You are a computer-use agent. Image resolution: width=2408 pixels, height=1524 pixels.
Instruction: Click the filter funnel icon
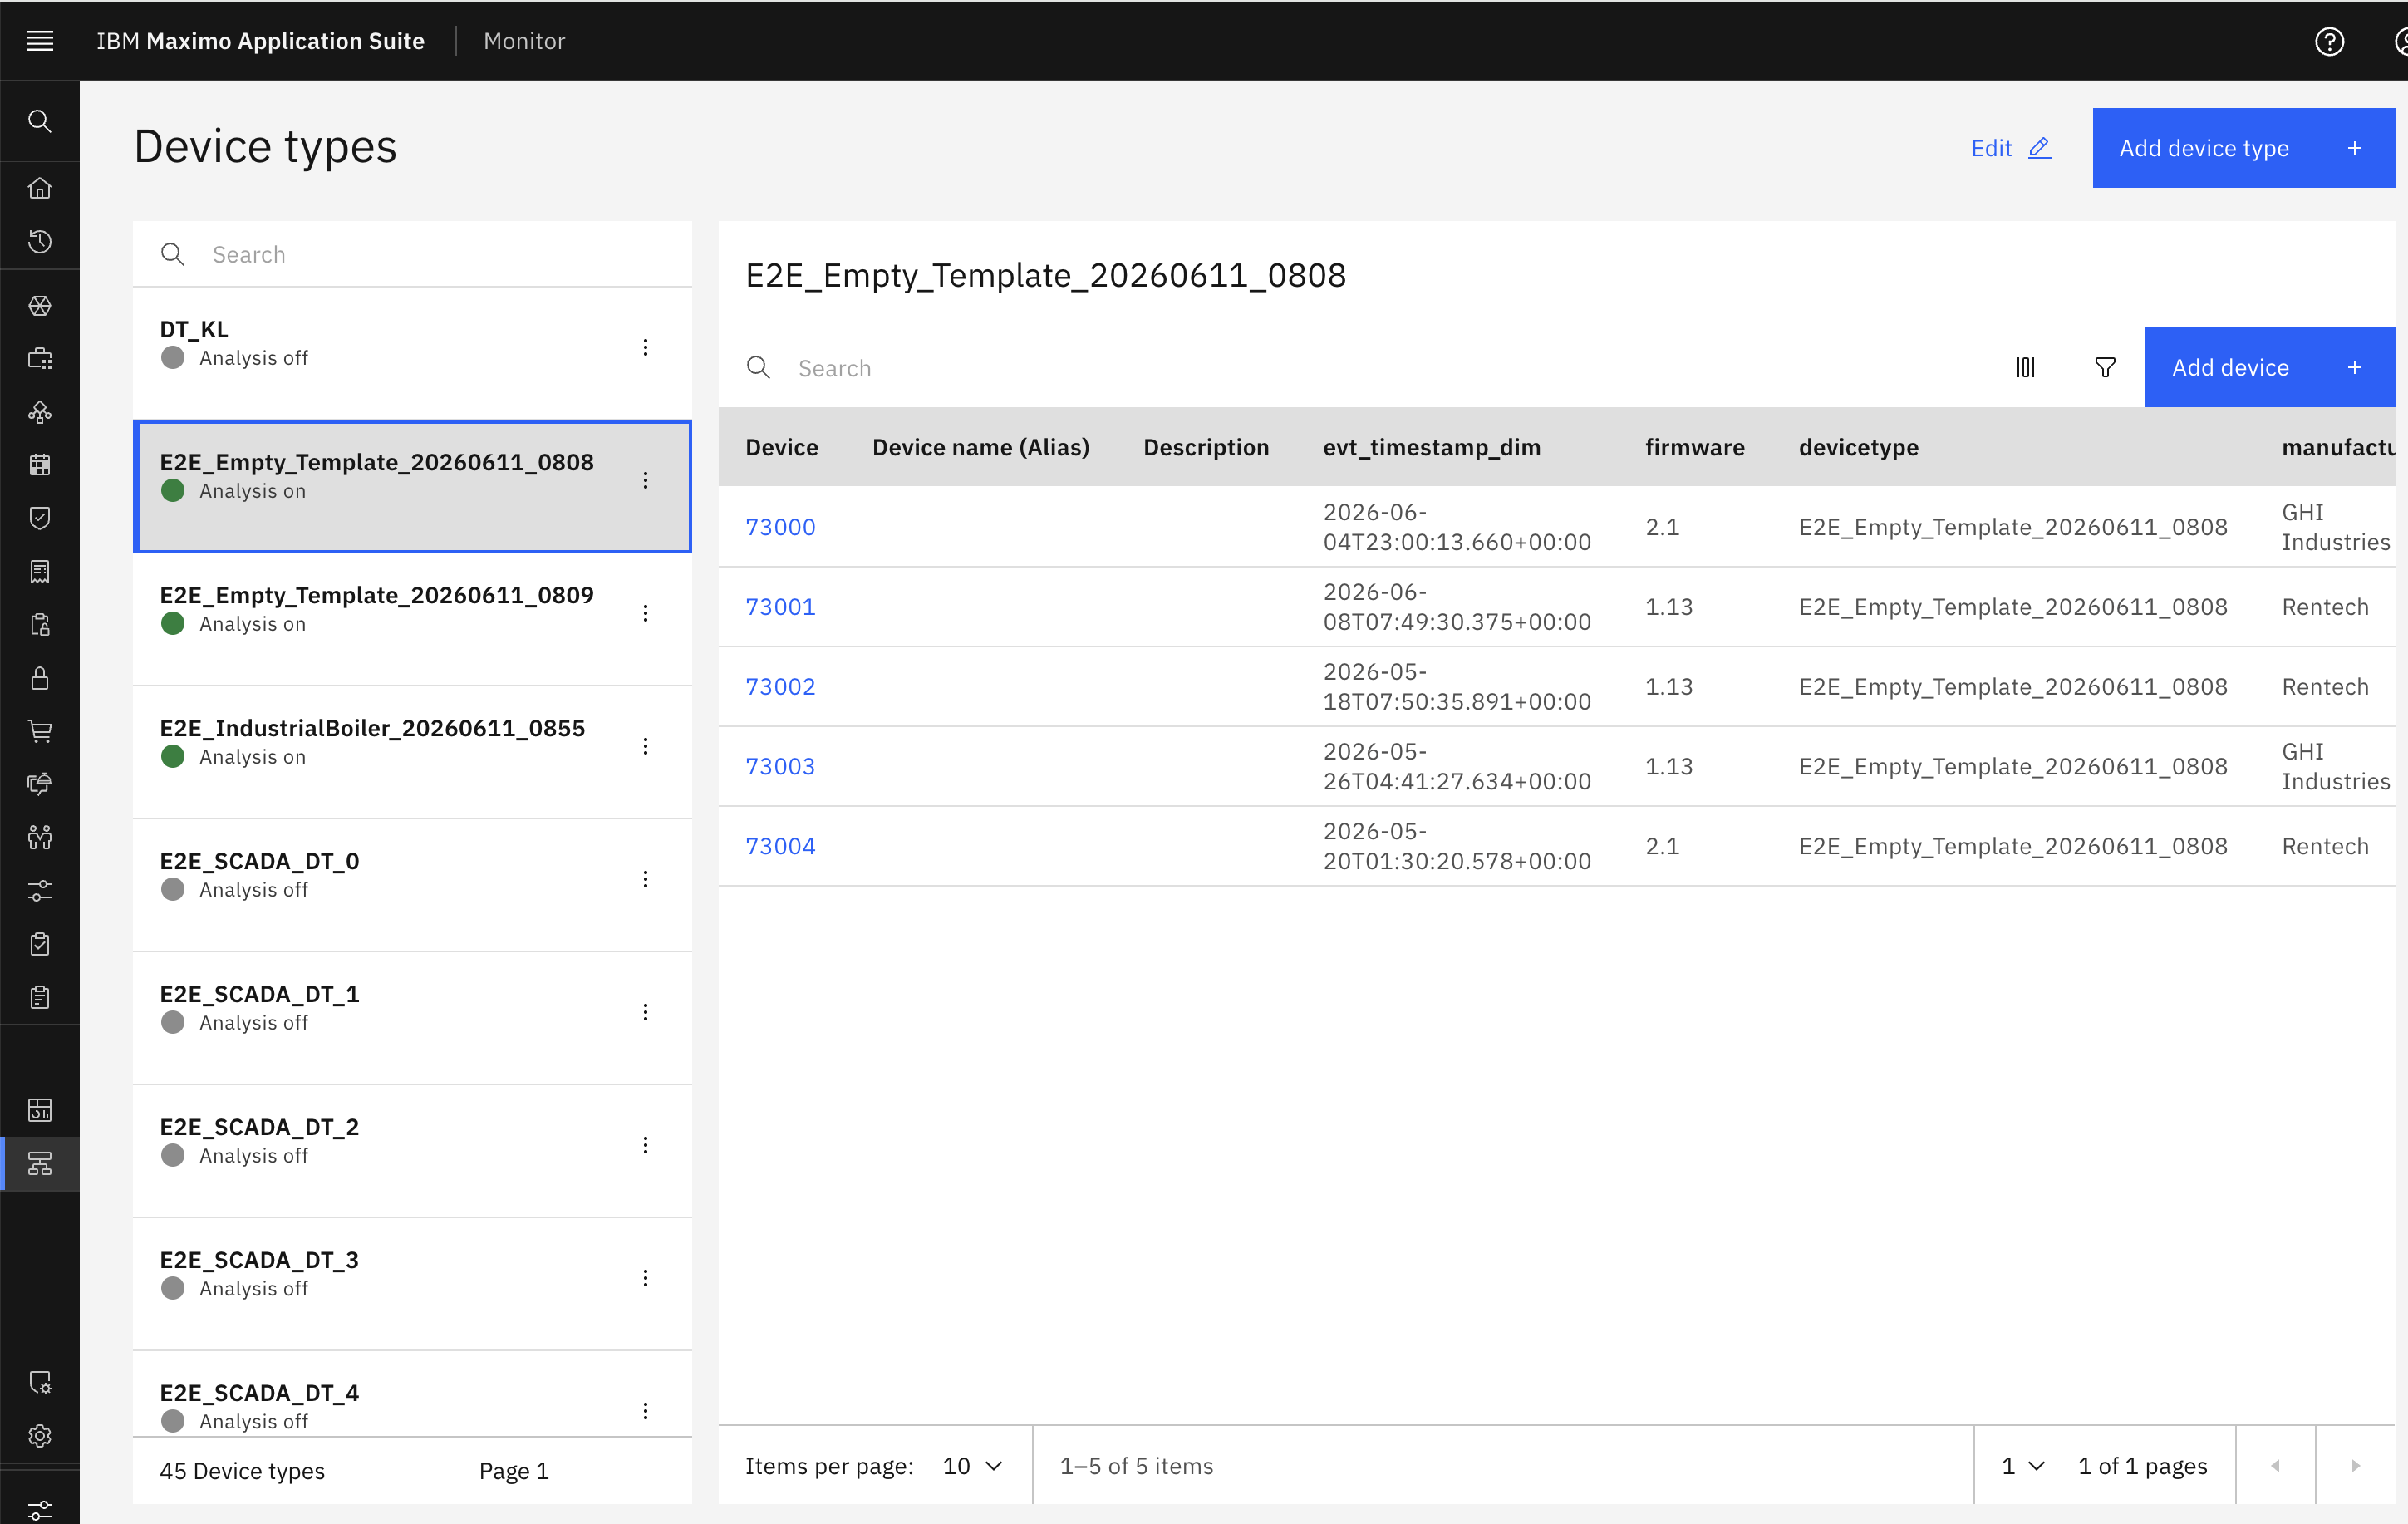[x=2105, y=367]
